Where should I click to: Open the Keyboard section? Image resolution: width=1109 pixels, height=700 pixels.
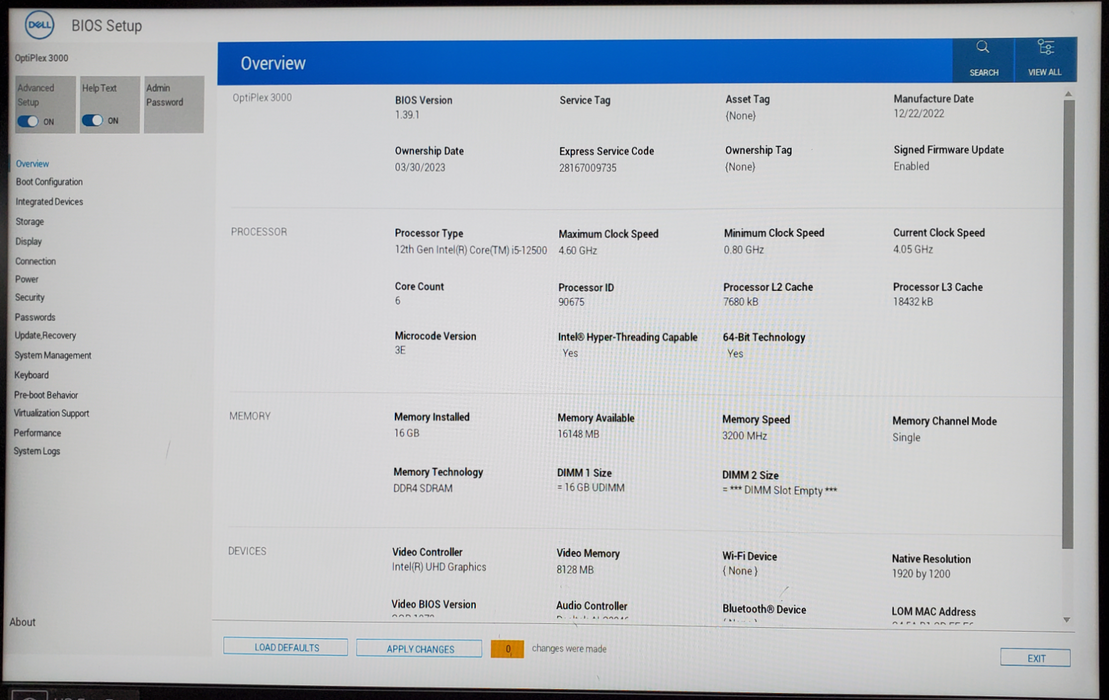coord(32,375)
